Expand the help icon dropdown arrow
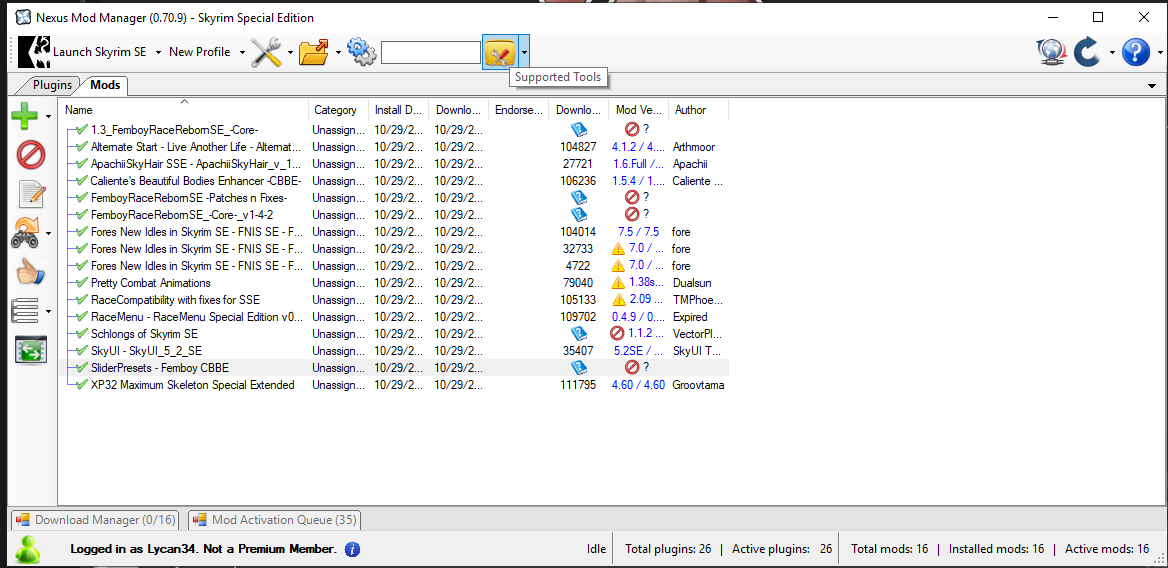This screenshot has height=568, width=1168. point(1160,52)
